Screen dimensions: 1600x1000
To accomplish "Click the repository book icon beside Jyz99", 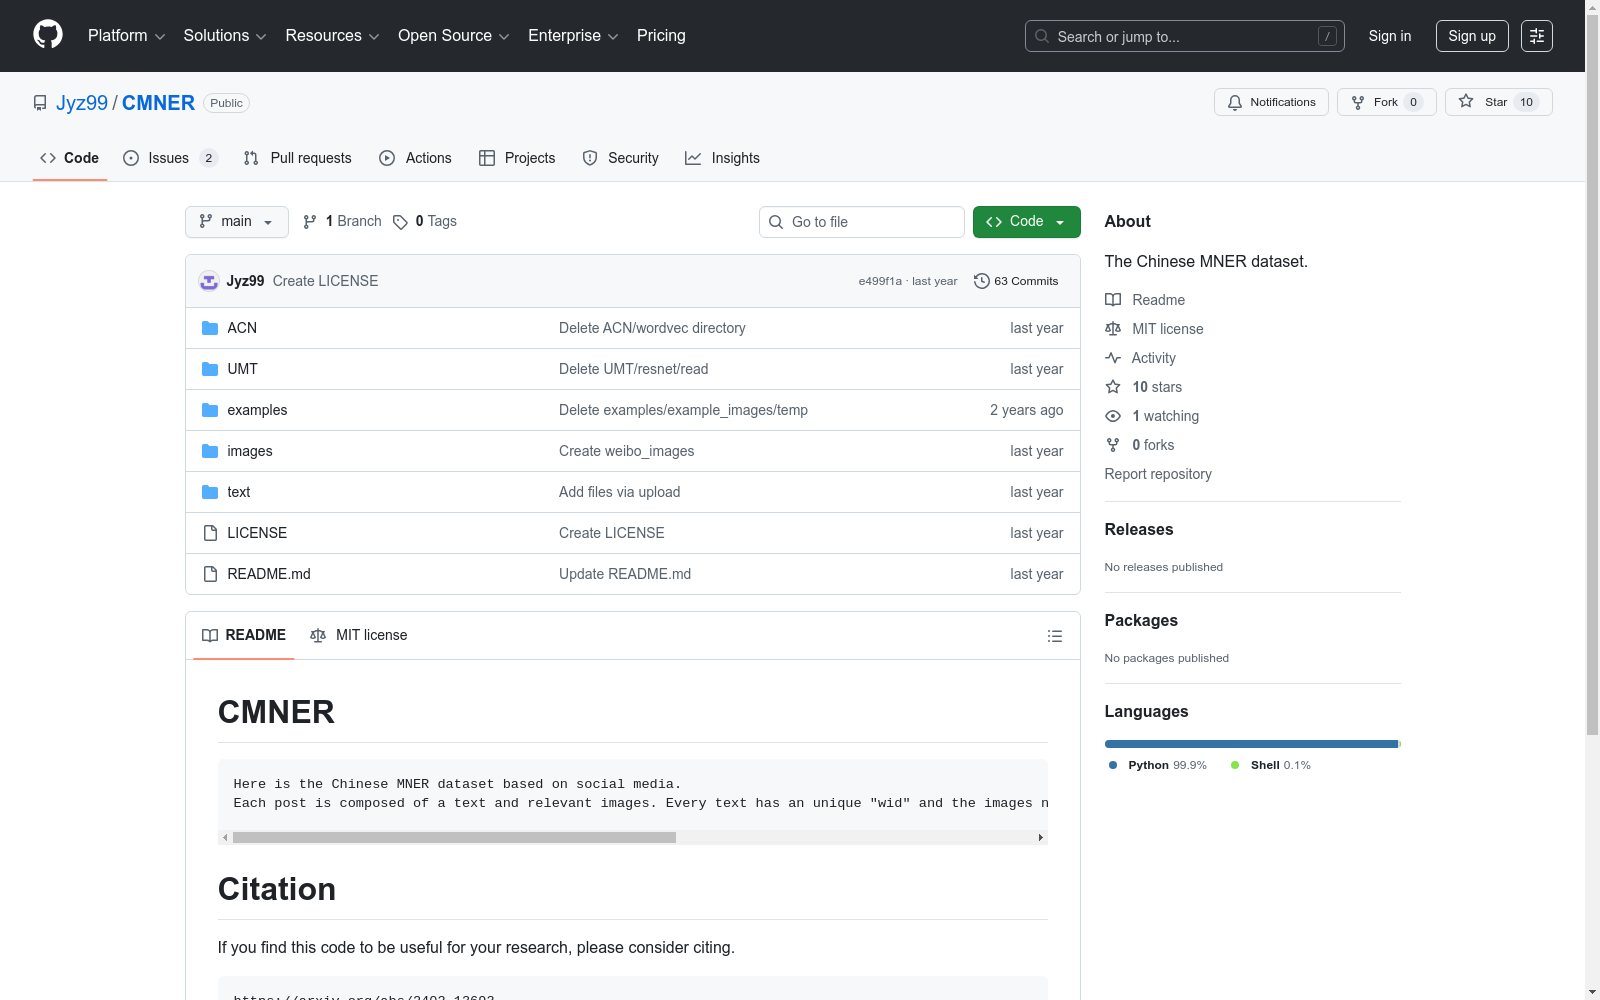I will click(40, 103).
